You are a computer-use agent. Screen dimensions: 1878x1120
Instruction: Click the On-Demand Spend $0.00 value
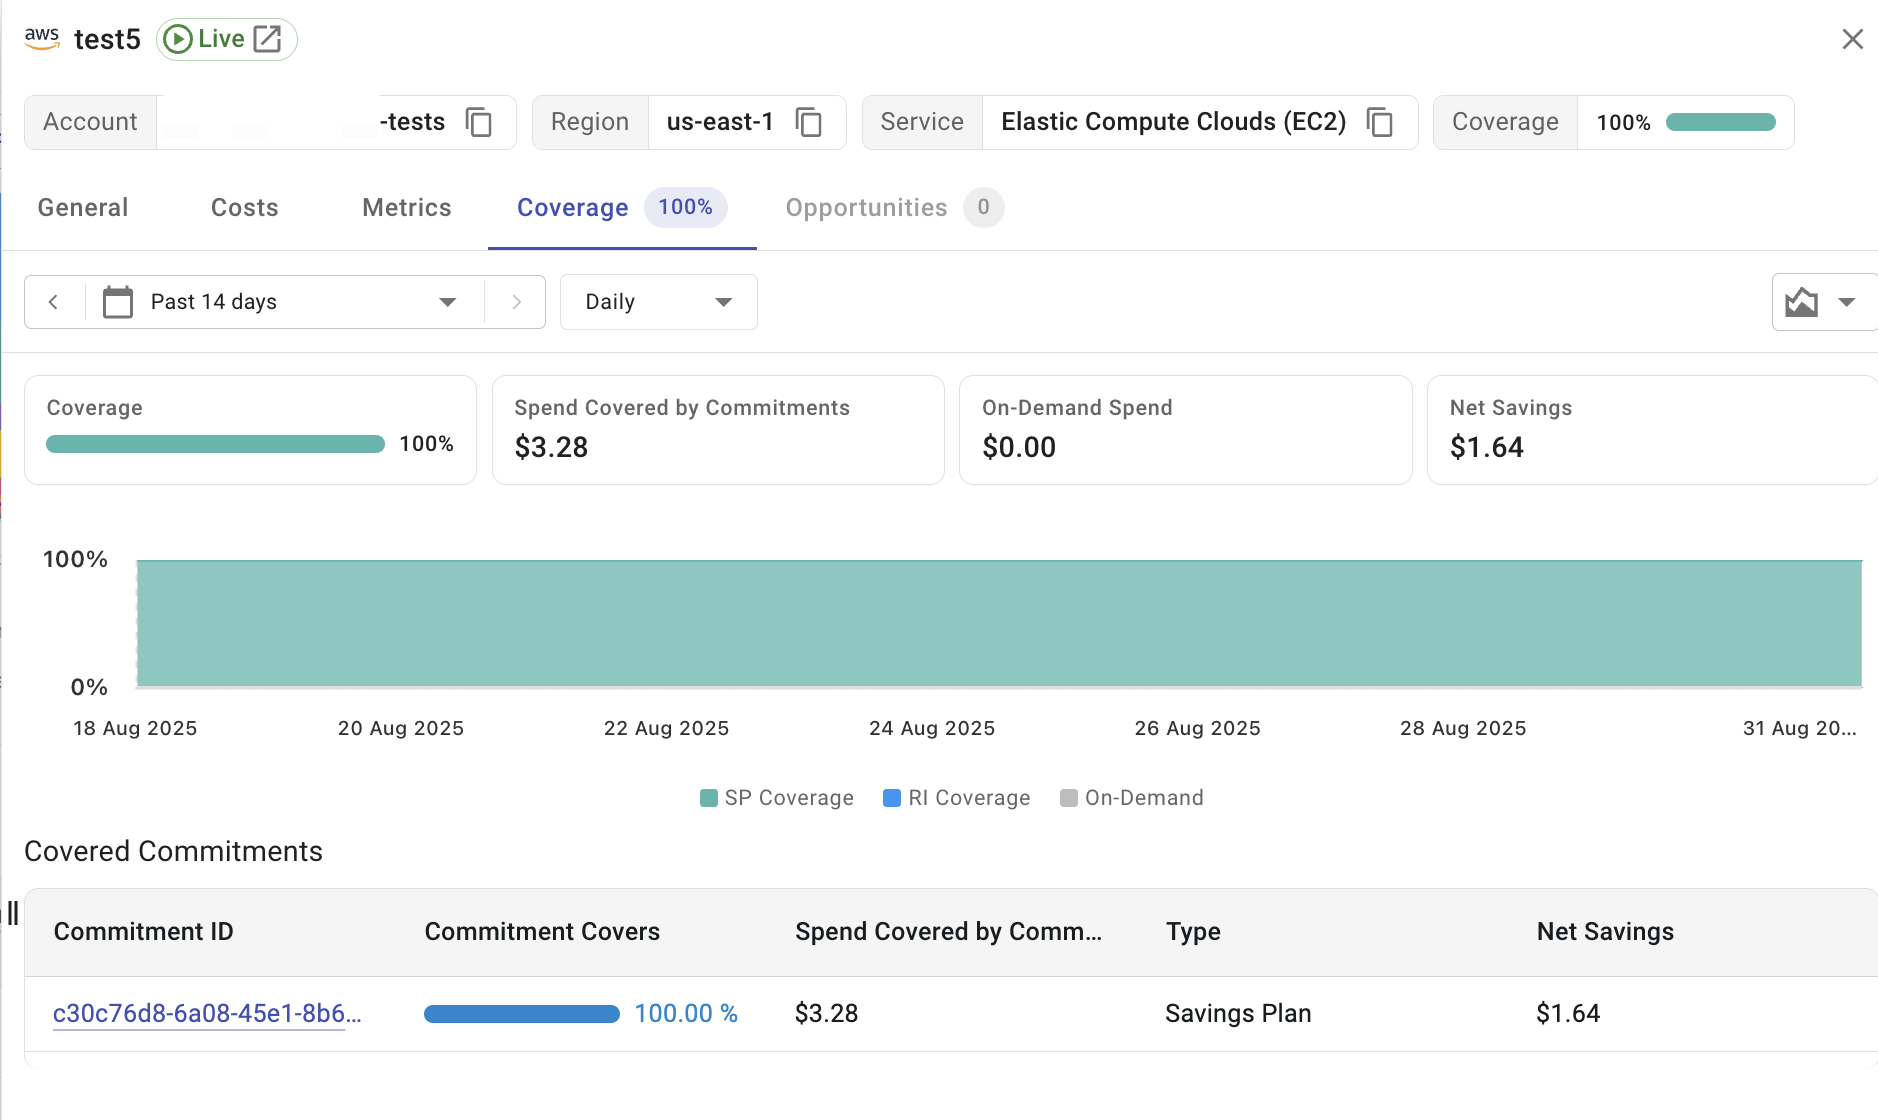pyautogui.click(x=1019, y=447)
